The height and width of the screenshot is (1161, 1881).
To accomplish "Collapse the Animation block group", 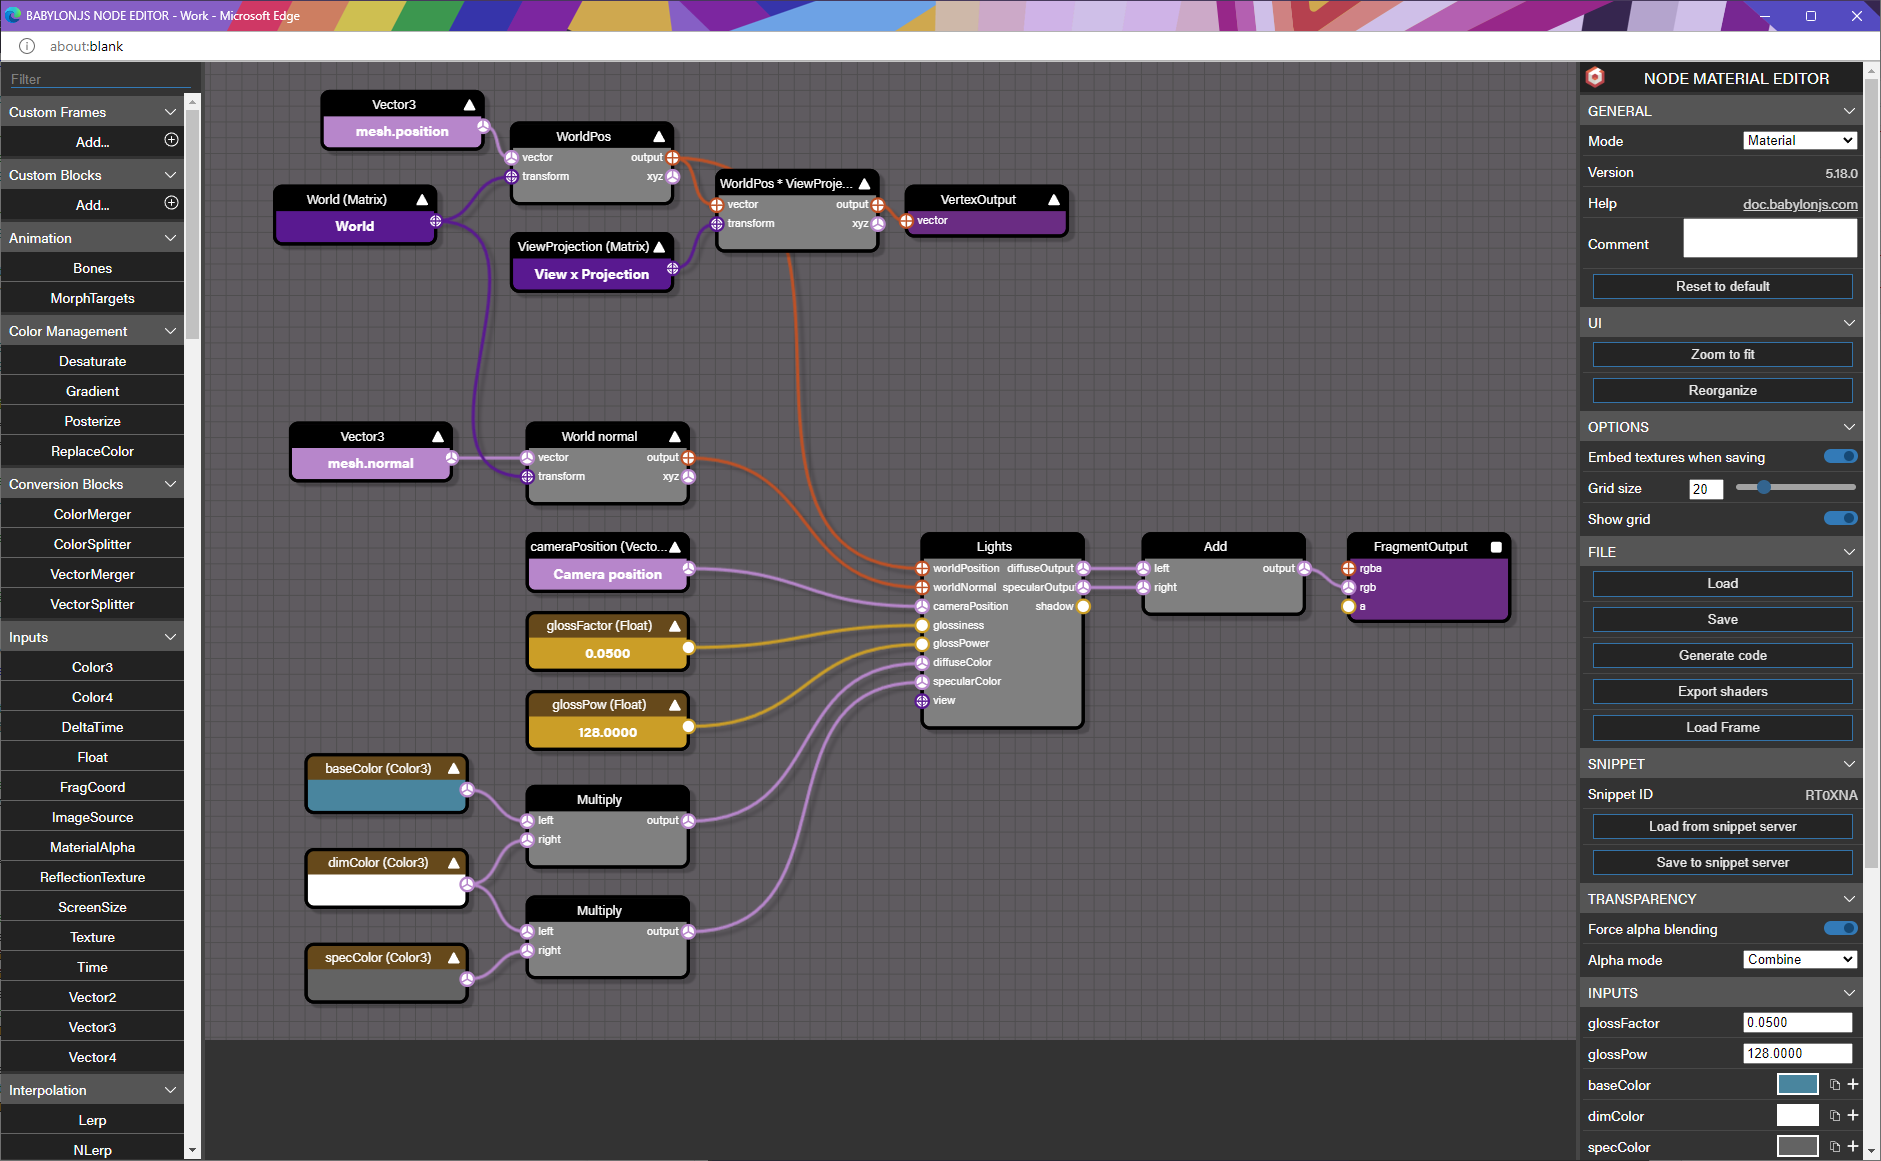I will click(x=92, y=238).
